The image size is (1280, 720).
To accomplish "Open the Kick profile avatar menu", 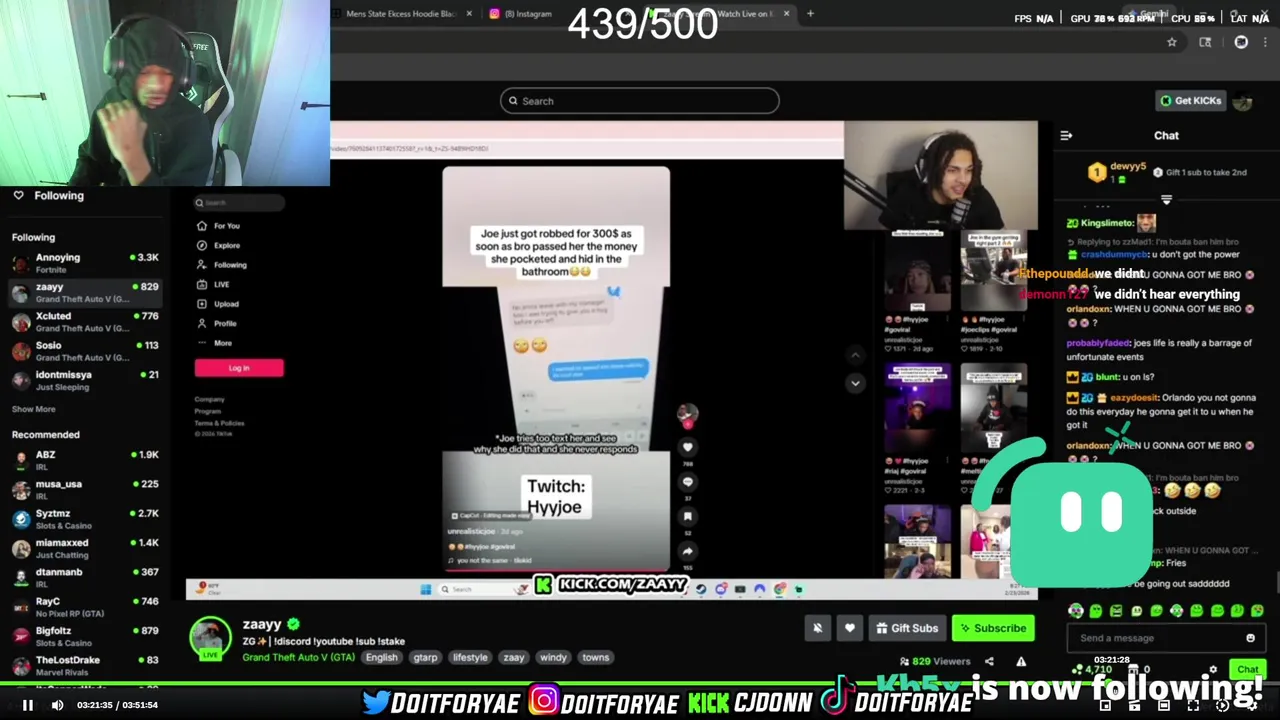I will [x=1243, y=101].
